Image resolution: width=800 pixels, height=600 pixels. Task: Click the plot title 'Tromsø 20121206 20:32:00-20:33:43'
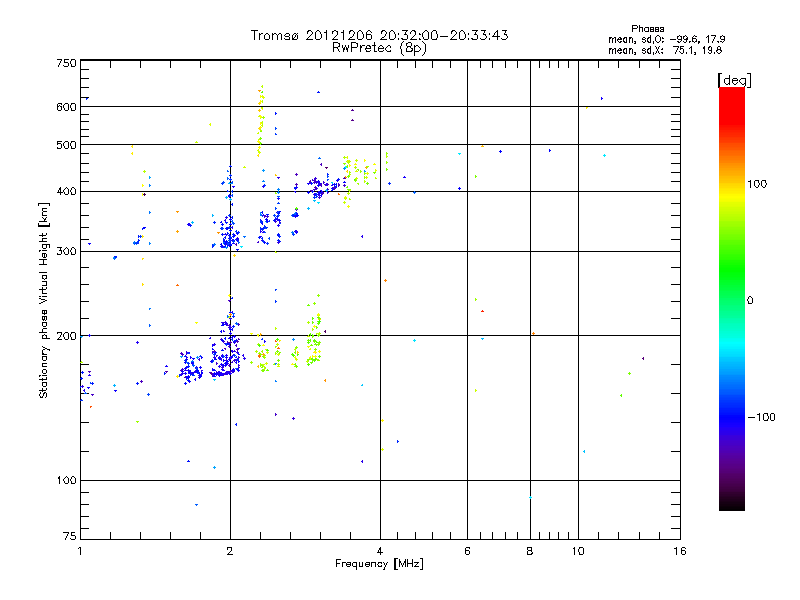379,35
